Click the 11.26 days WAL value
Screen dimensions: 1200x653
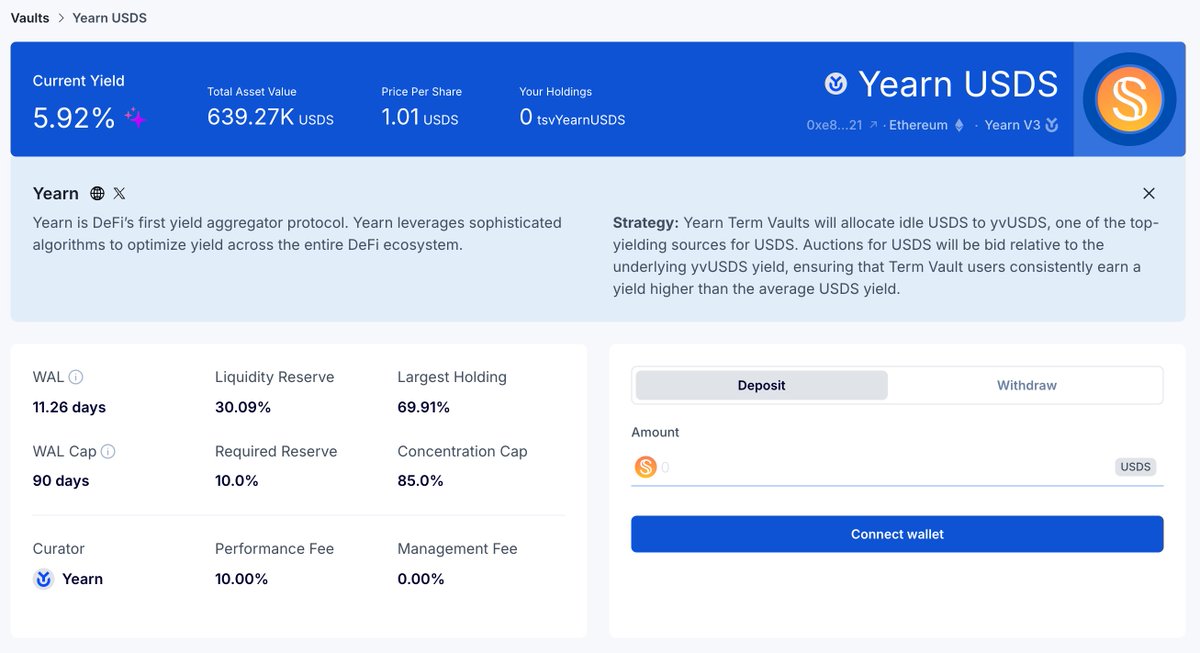coord(69,407)
